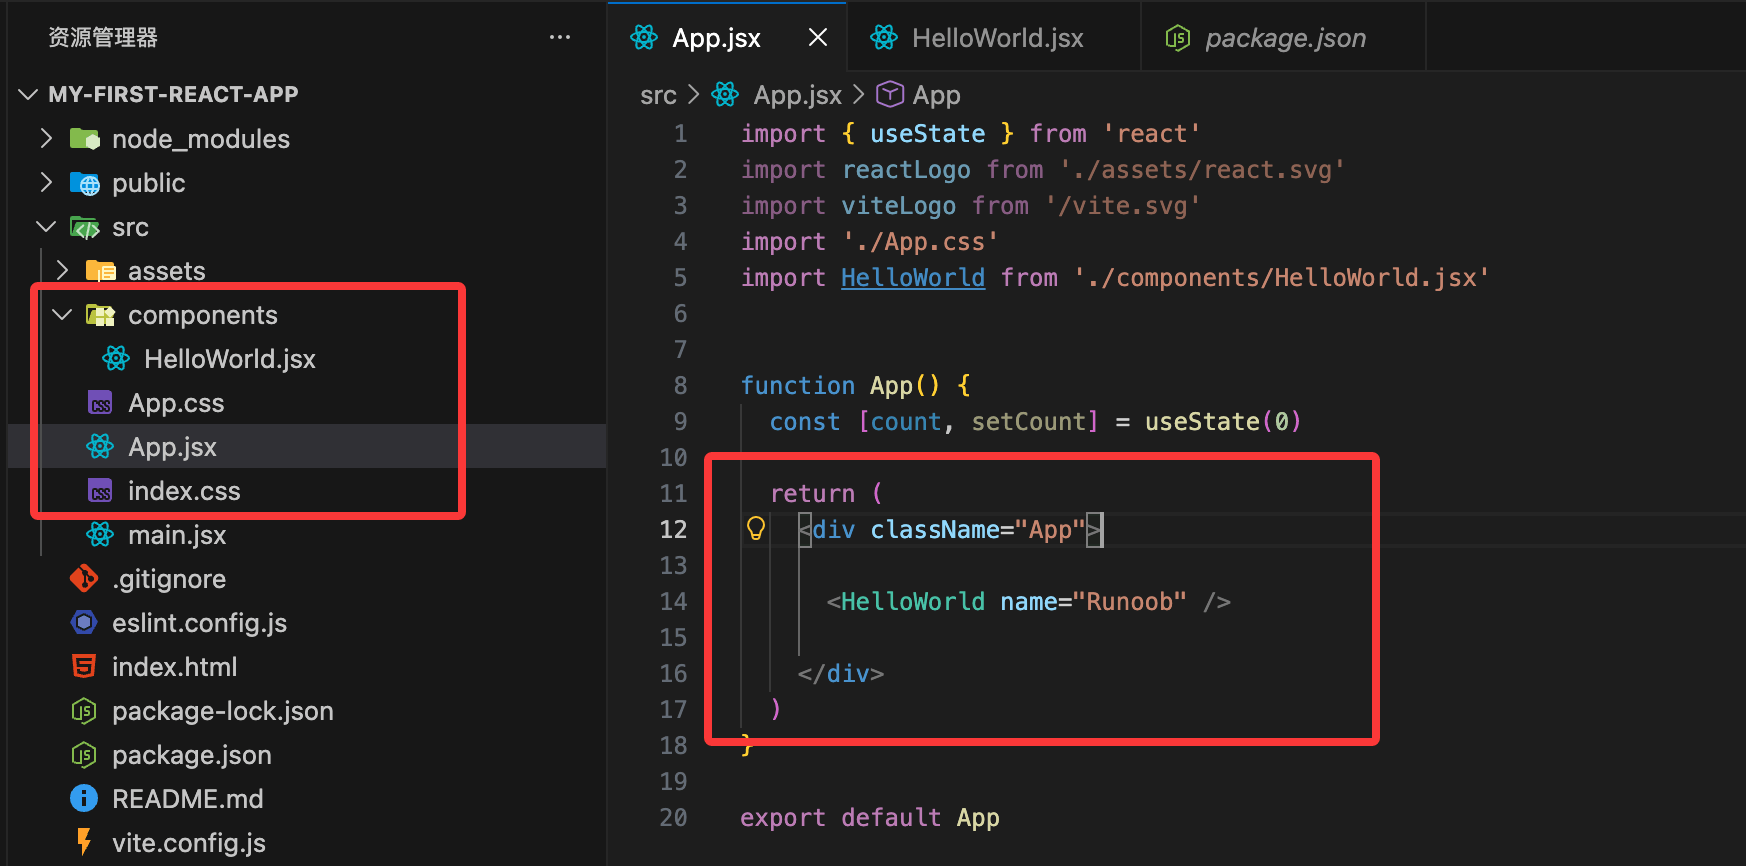This screenshot has height=866, width=1746.
Task: Click the HelloWorld import link on line 5
Action: [x=912, y=277]
